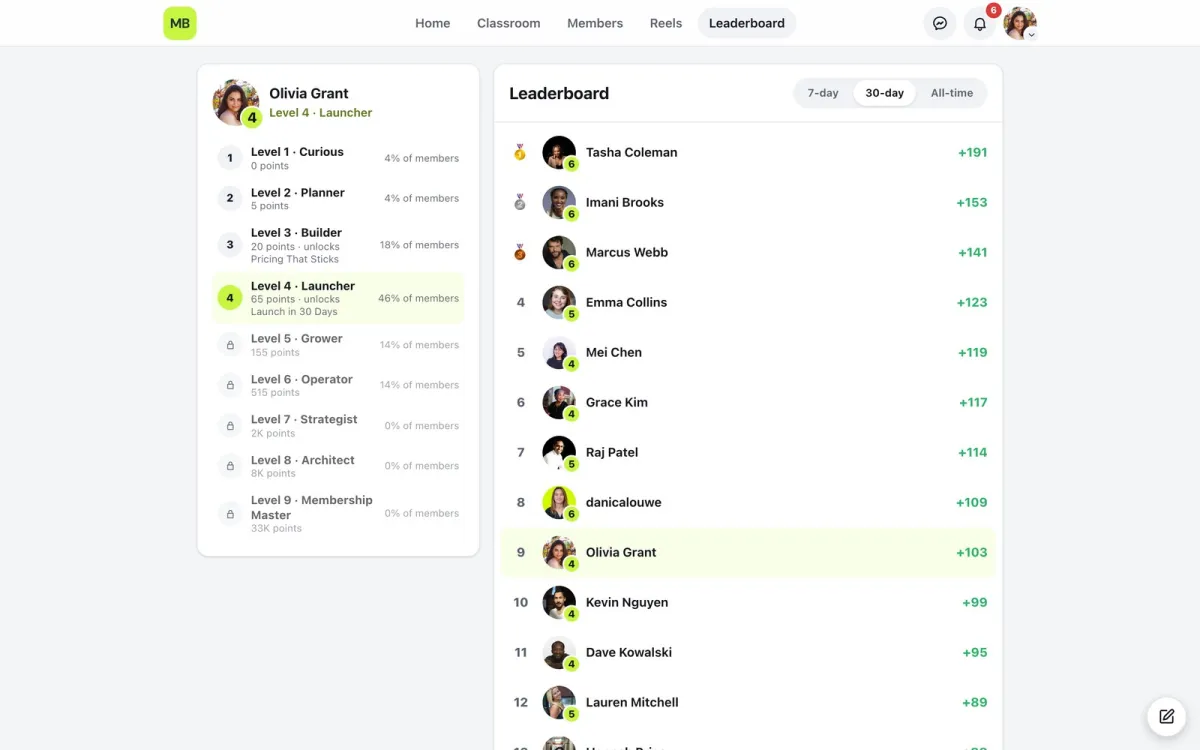Open Raj Patel's avatar
This screenshot has height=750, width=1200.
tap(559, 452)
